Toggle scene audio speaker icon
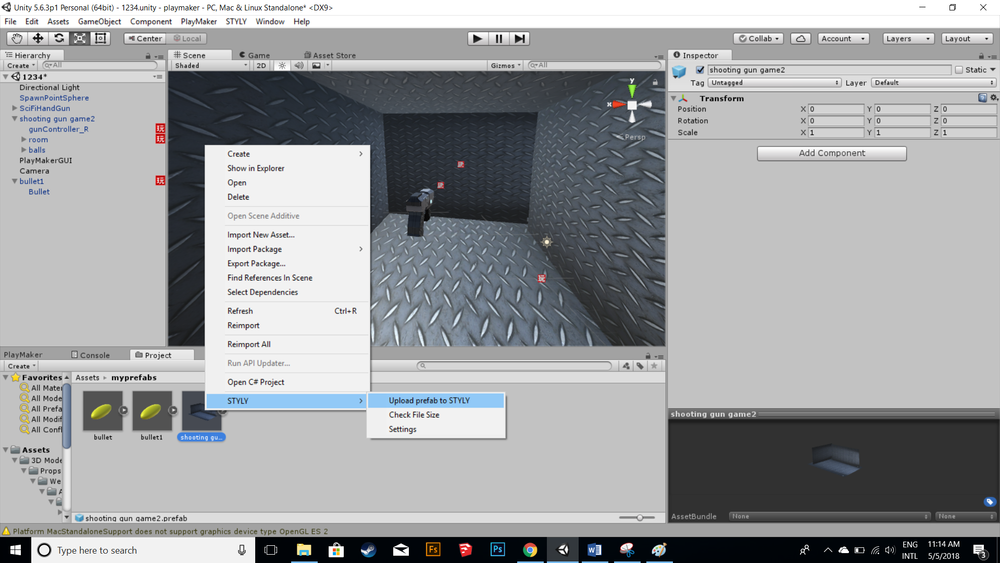This screenshot has height=563, width=1000. tap(298, 65)
